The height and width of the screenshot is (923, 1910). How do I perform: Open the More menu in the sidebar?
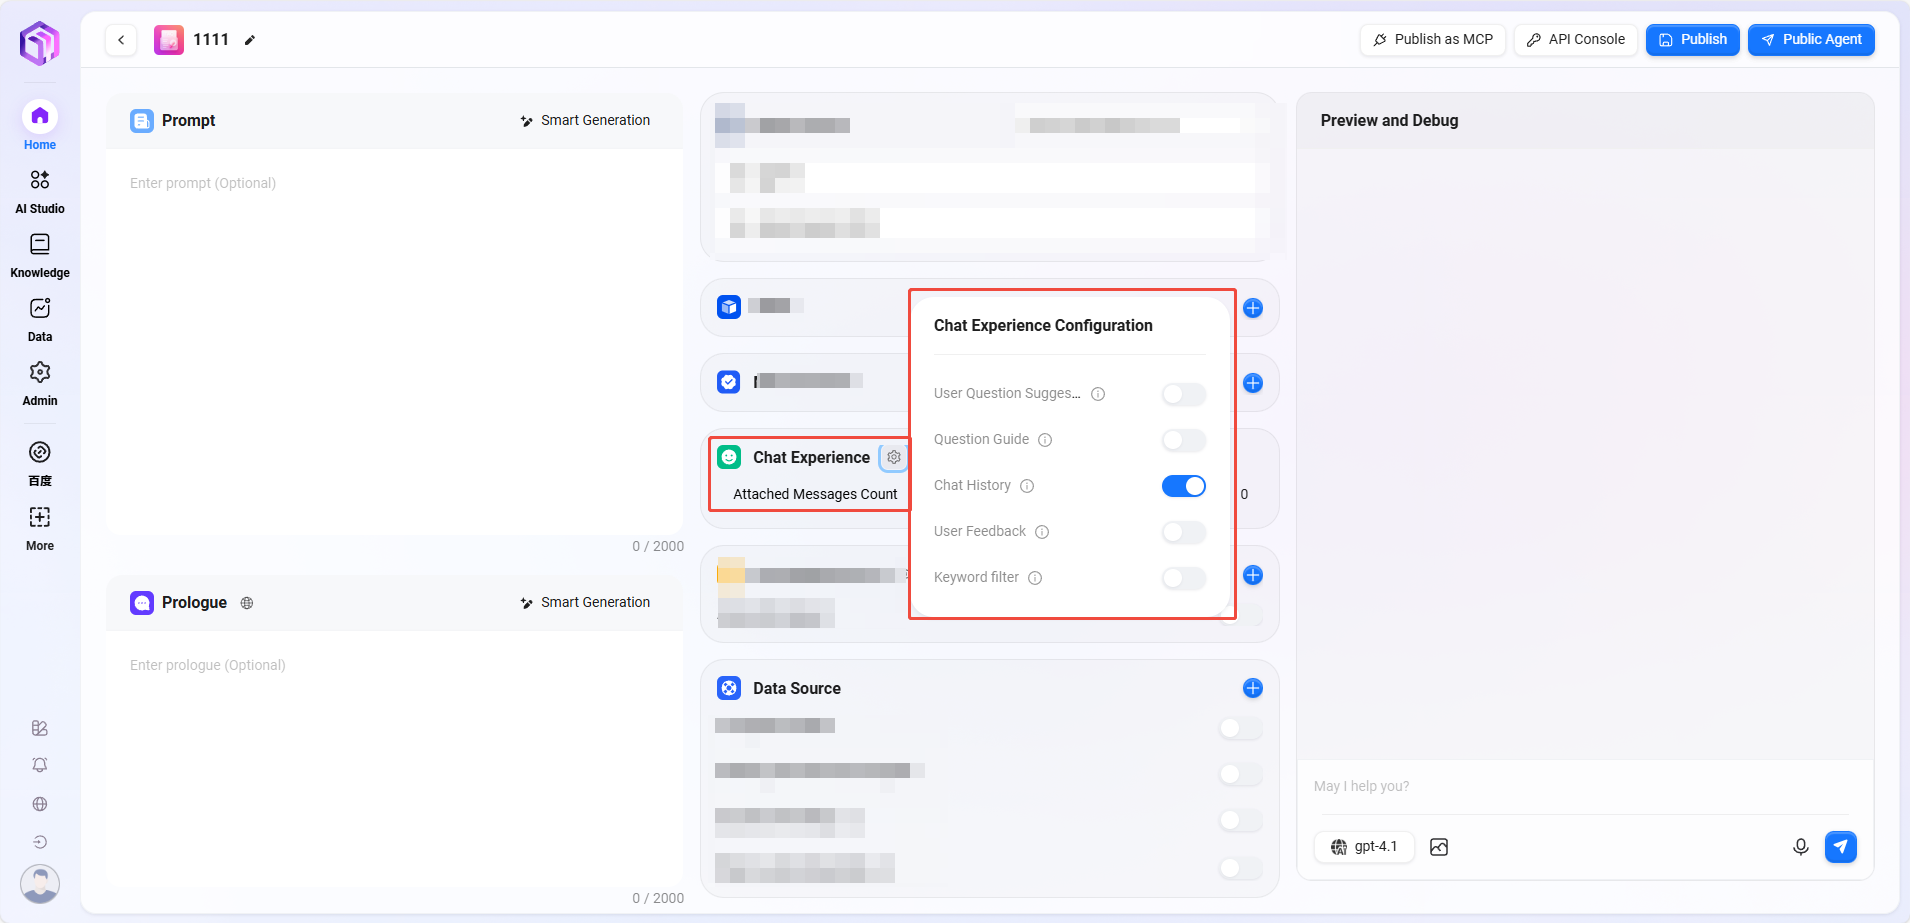(40, 528)
